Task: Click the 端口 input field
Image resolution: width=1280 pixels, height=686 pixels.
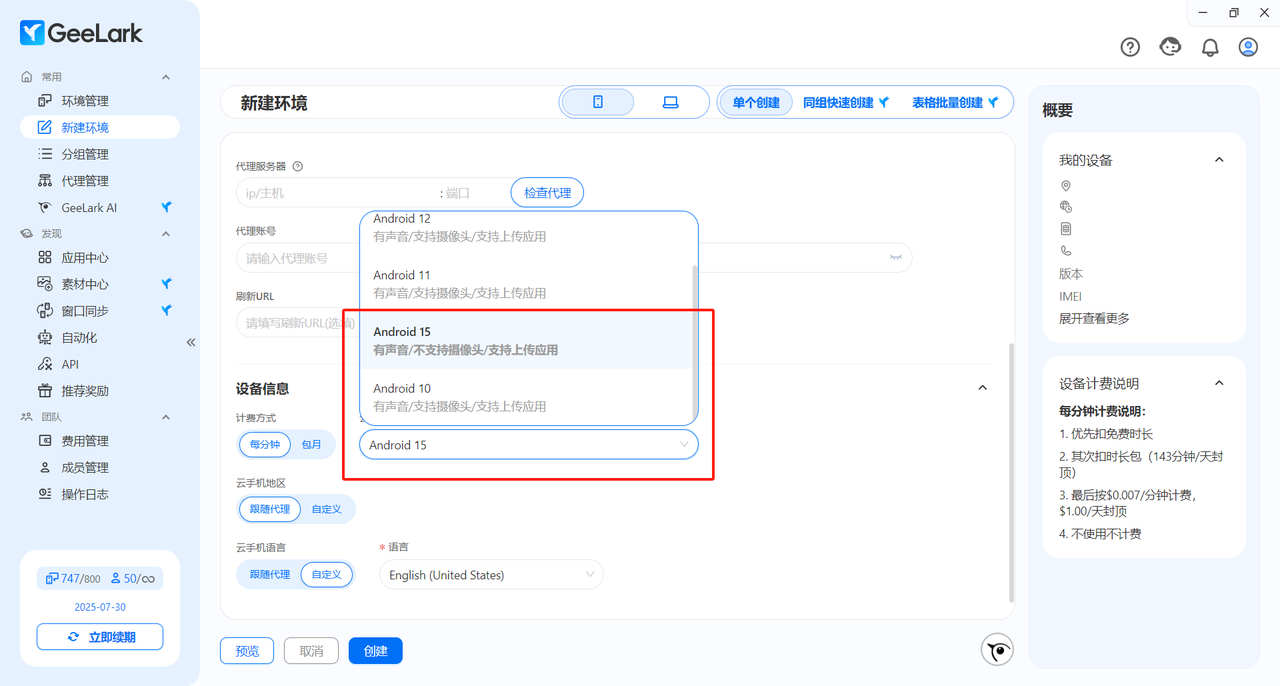Action: (473, 193)
